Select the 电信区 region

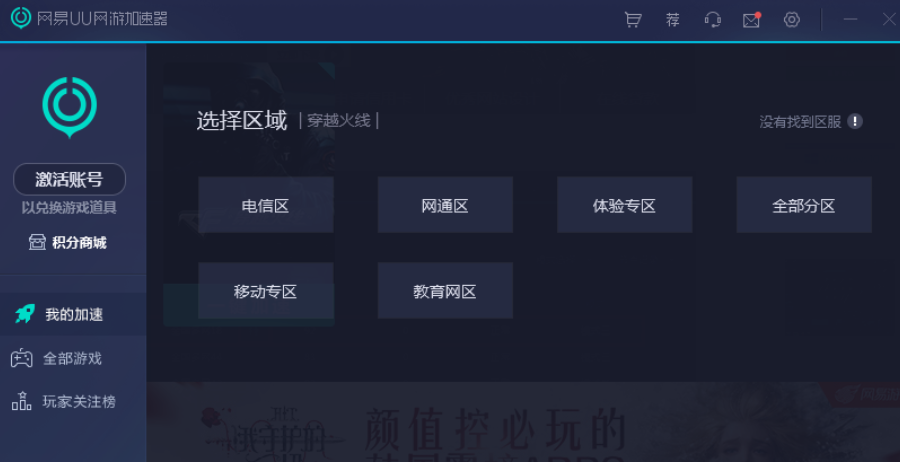266,205
